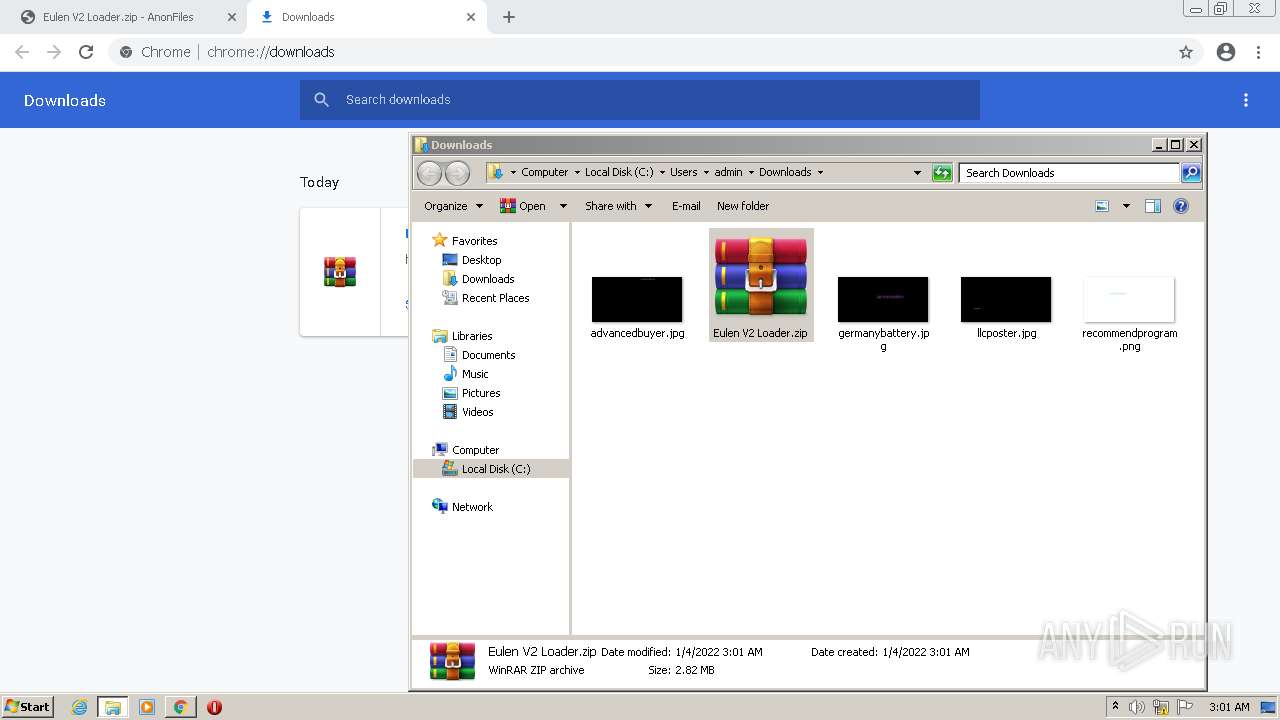Select the Eulen V2 Loader.zip WinRAR icon
The width and height of the screenshot is (1280, 720).
(761, 277)
